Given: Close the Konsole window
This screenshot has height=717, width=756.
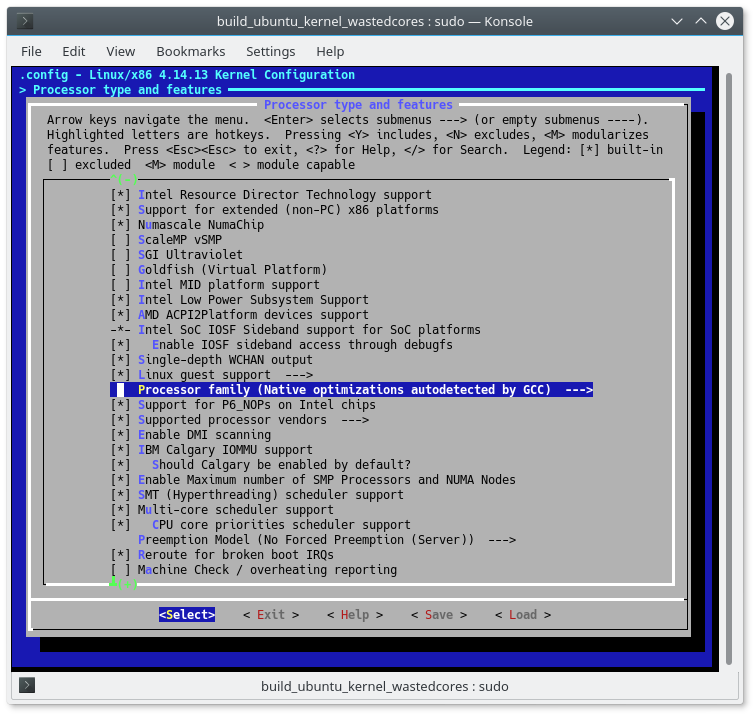Looking at the screenshot, I should pyautogui.click(x=725, y=21).
